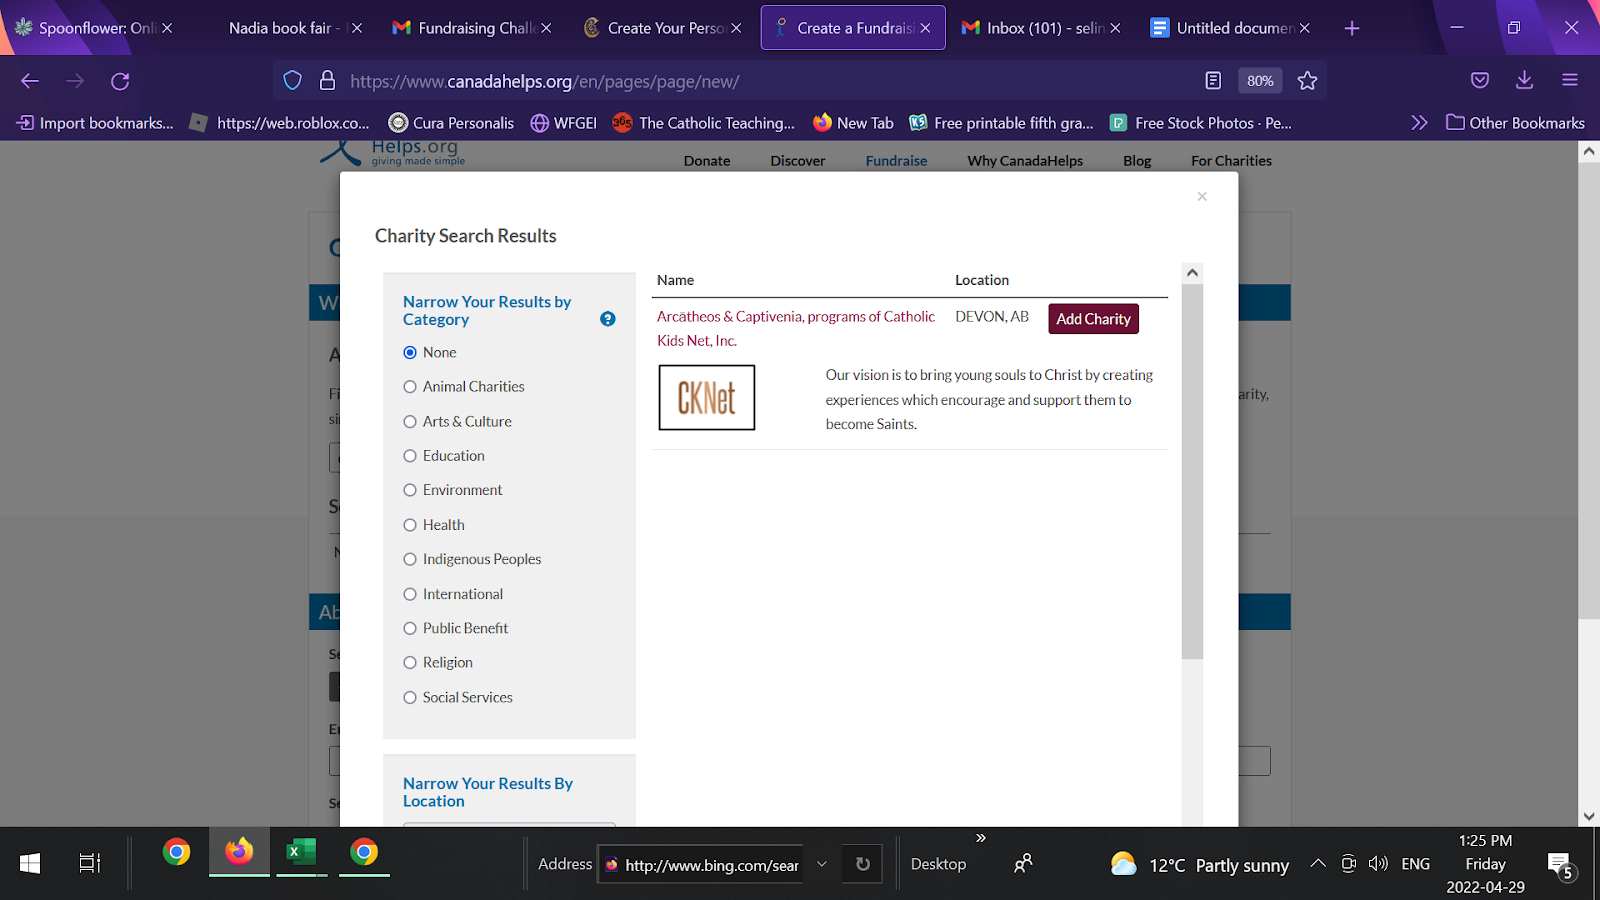1600x900 pixels.
Task: Select Religion category radio button
Action: click(x=410, y=662)
